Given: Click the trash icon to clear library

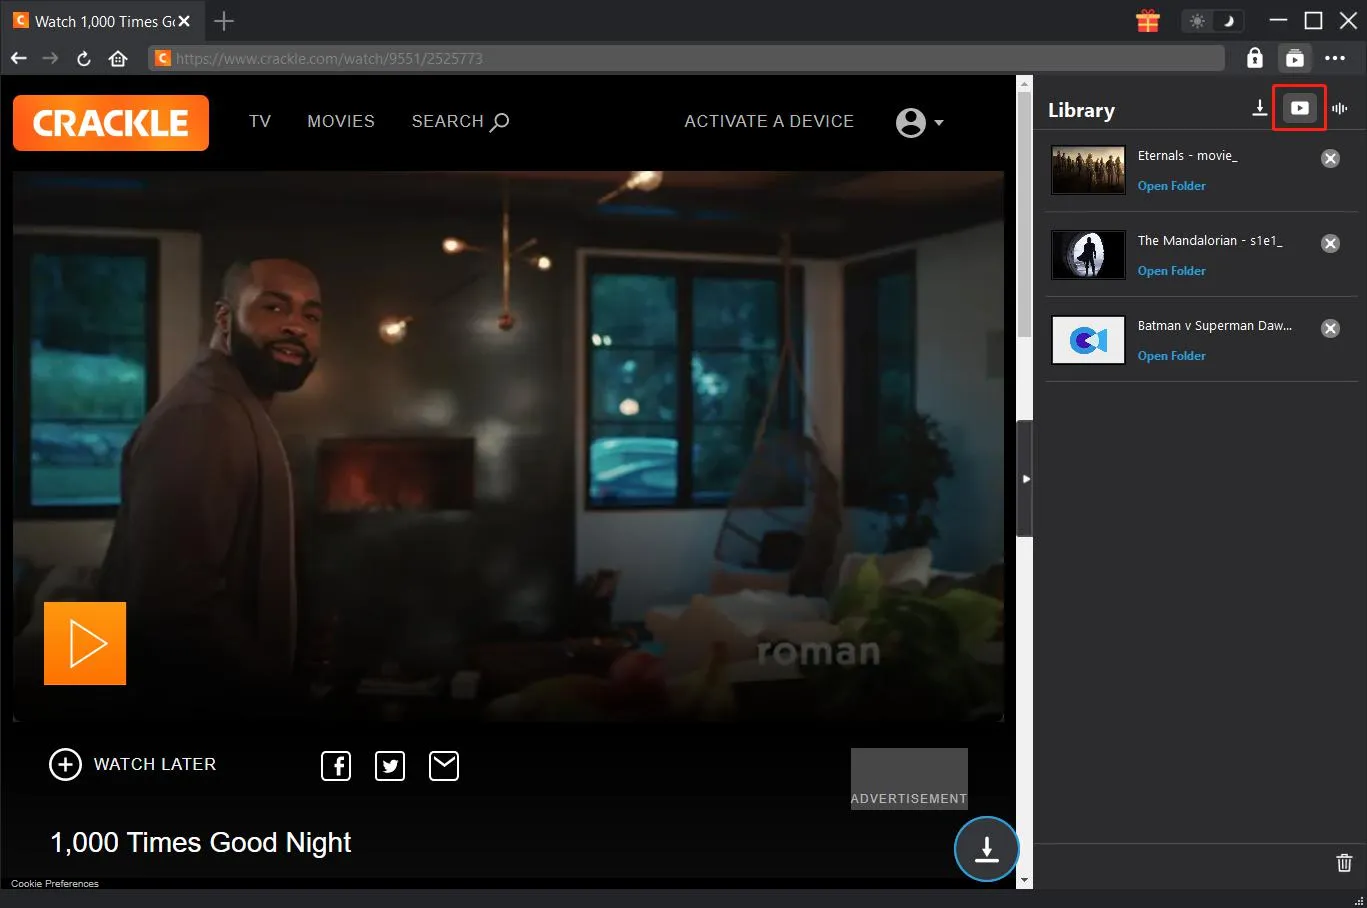Looking at the screenshot, I should pos(1344,862).
